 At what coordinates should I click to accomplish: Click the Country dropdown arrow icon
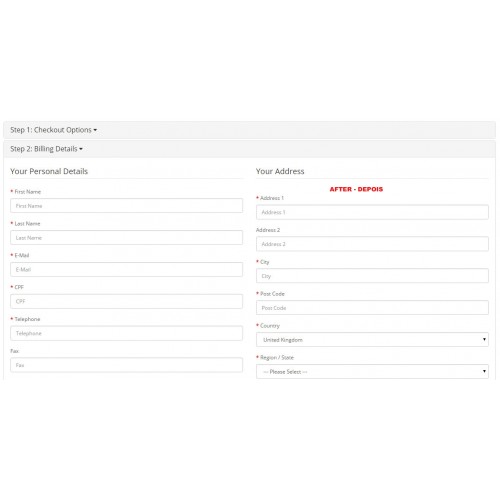tap(484, 340)
